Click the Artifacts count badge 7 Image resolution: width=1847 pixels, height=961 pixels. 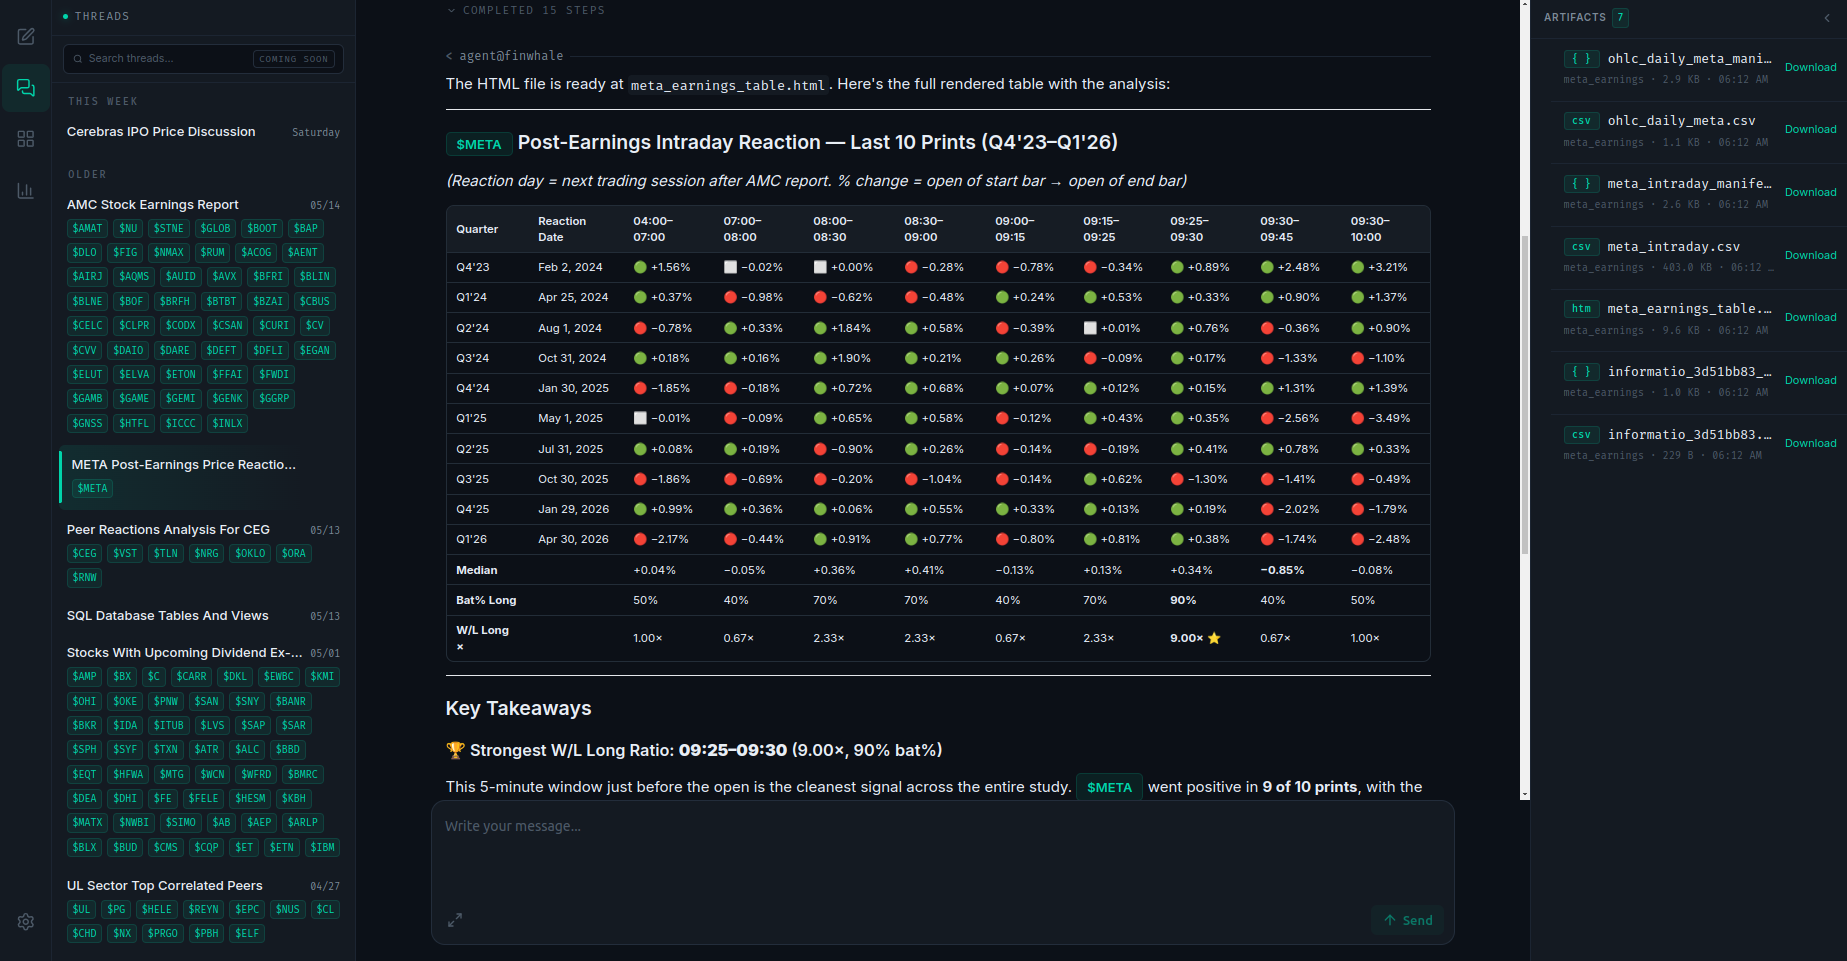(x=1621, y=17)
